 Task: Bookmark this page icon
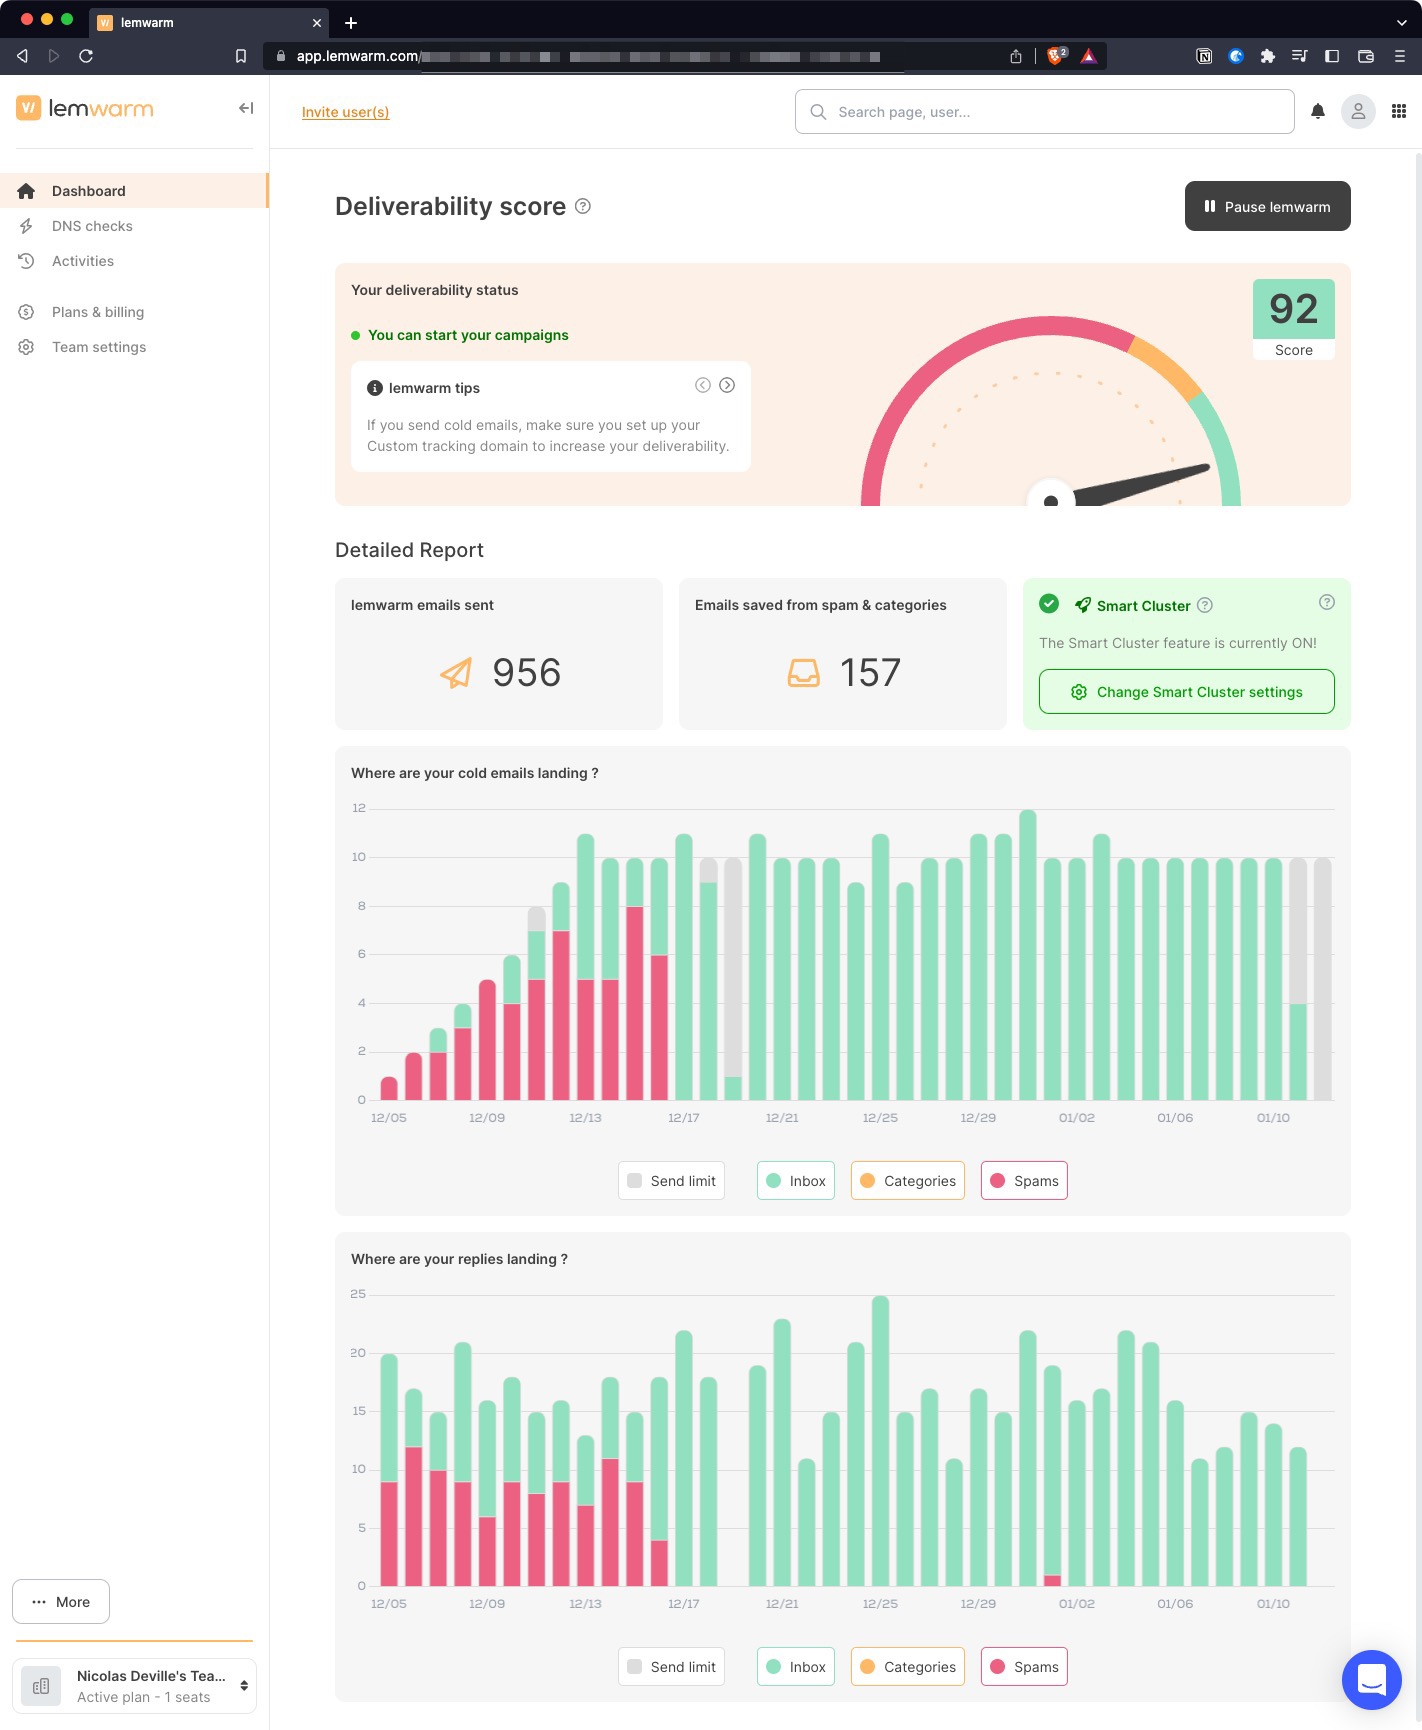point(241,56)
